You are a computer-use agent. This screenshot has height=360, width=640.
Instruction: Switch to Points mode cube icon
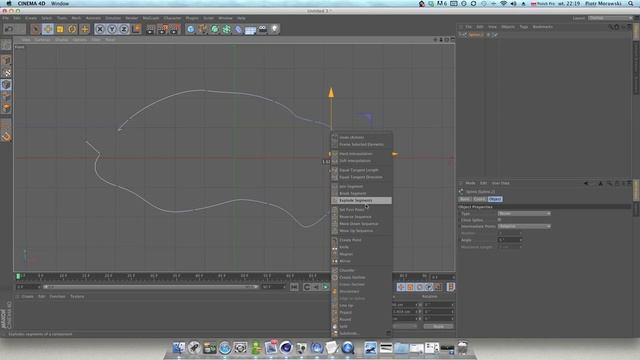coord(6,84)
